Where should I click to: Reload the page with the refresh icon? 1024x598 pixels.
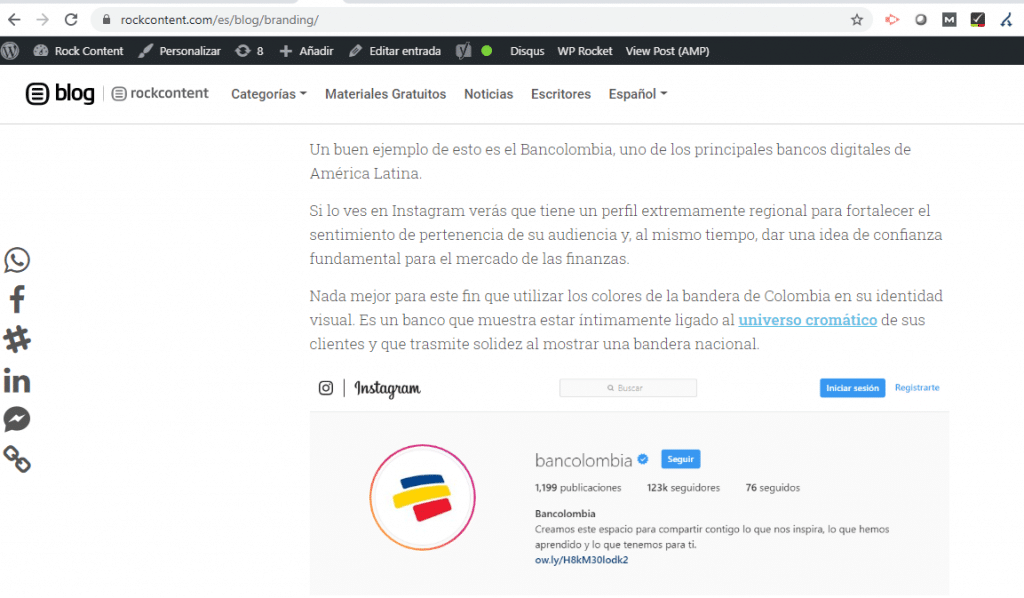pos(71,20)
